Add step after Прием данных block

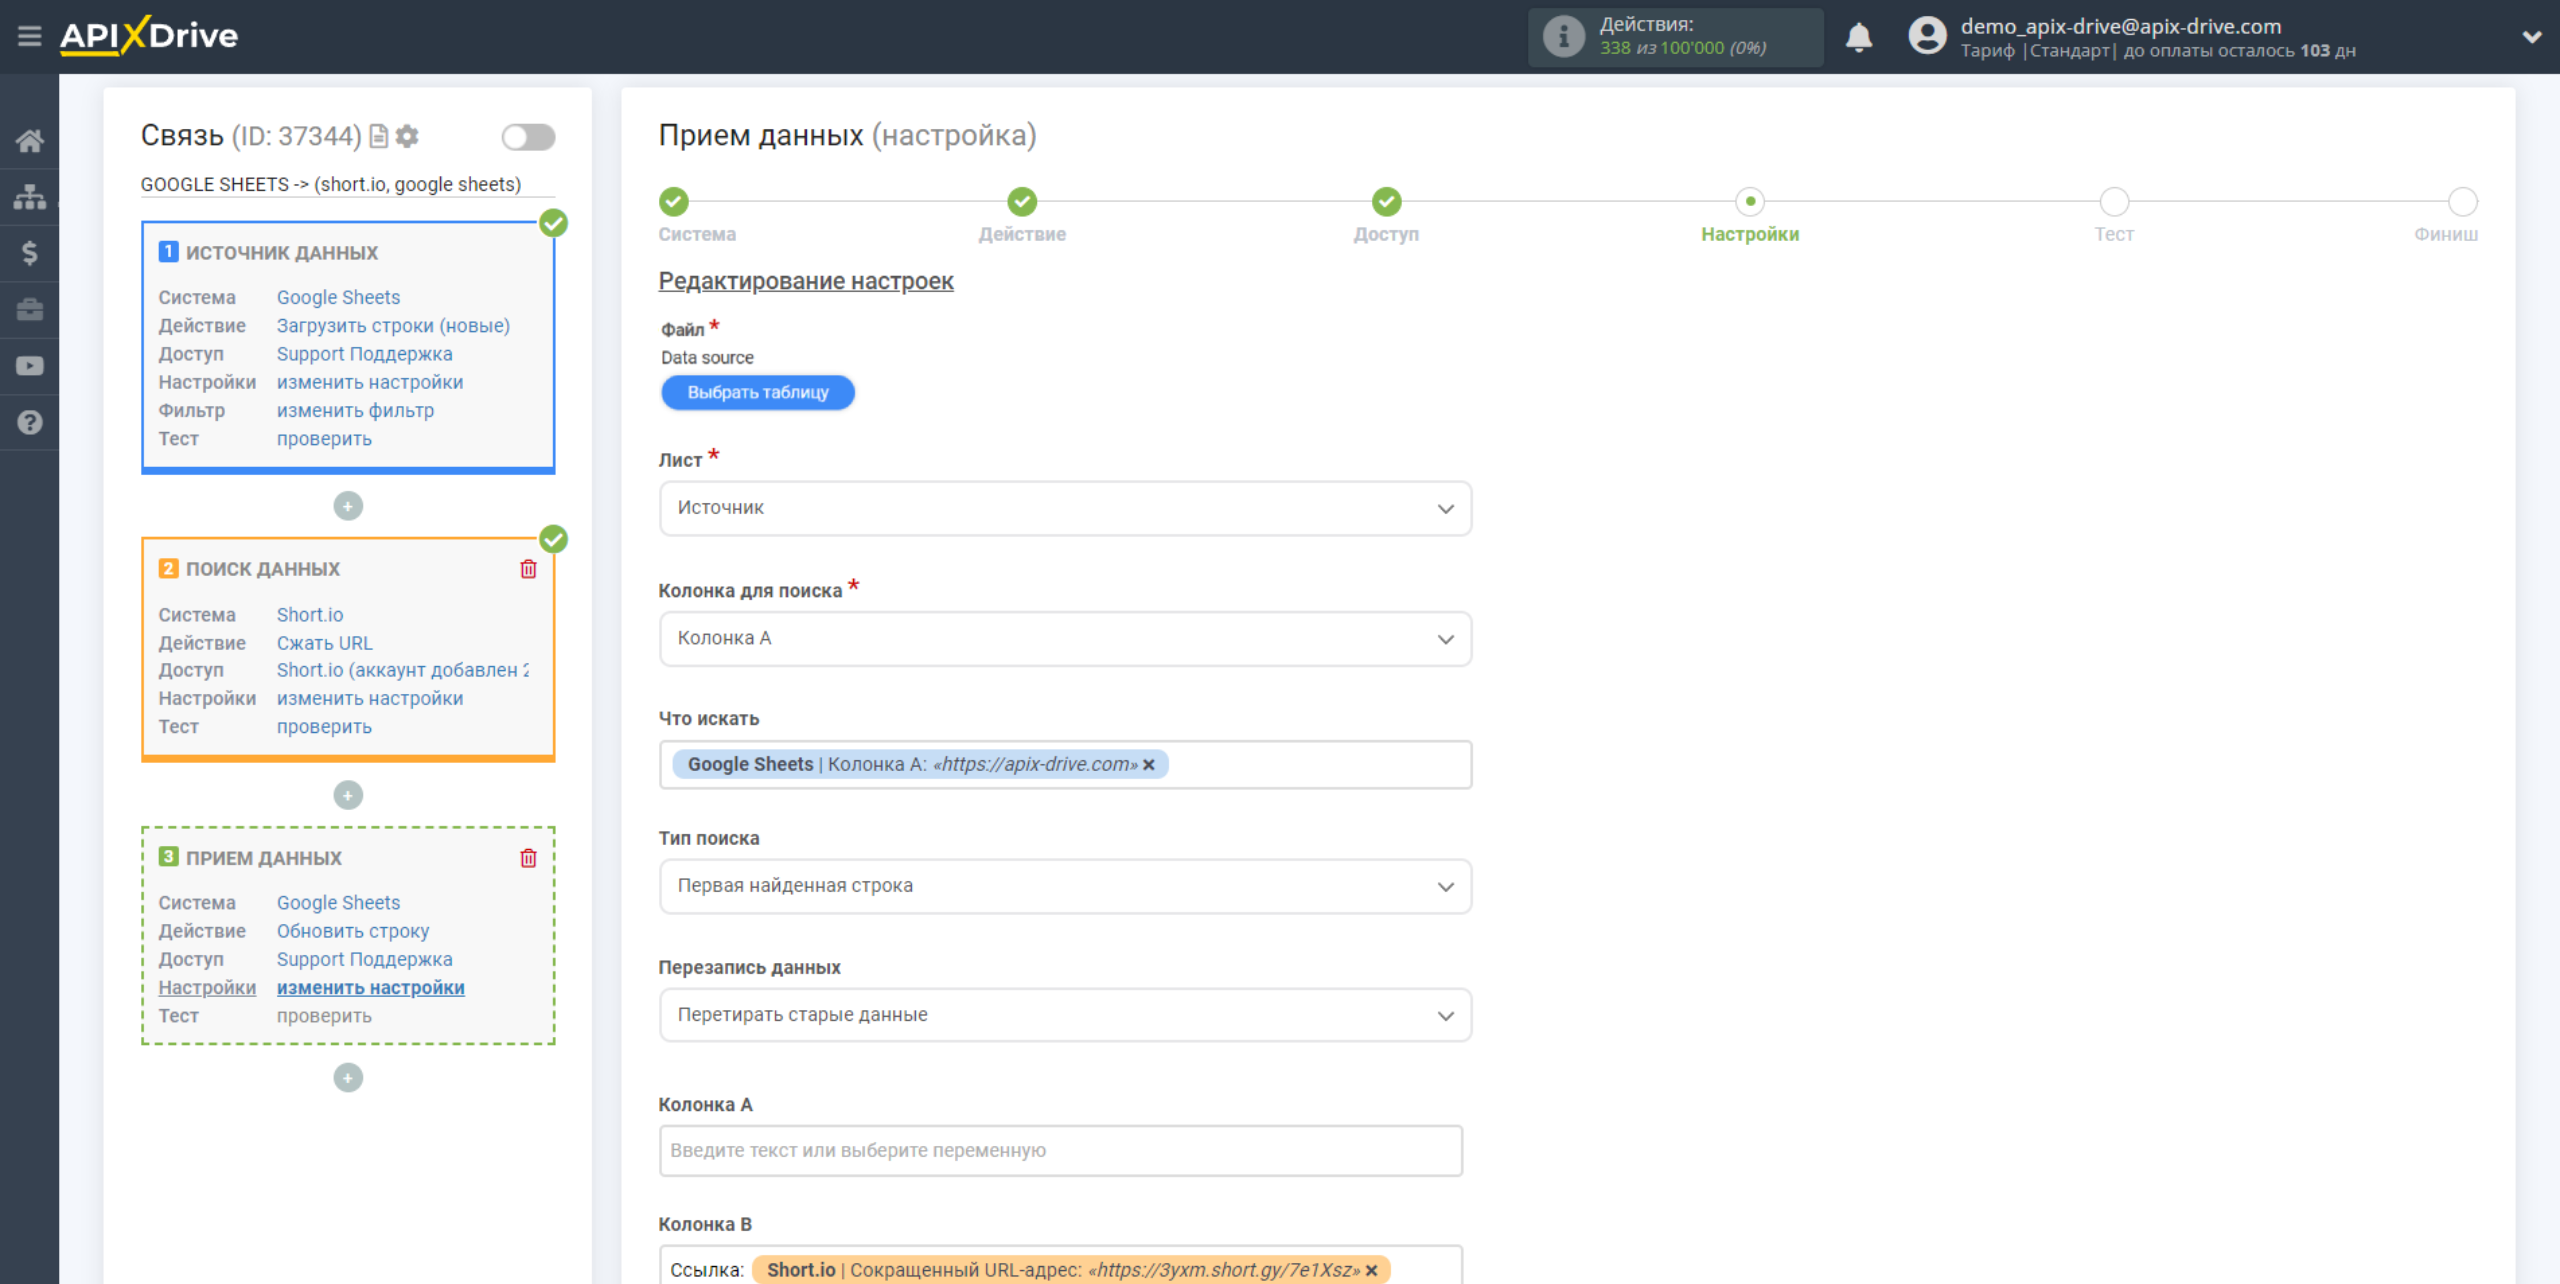[348, 1078]
